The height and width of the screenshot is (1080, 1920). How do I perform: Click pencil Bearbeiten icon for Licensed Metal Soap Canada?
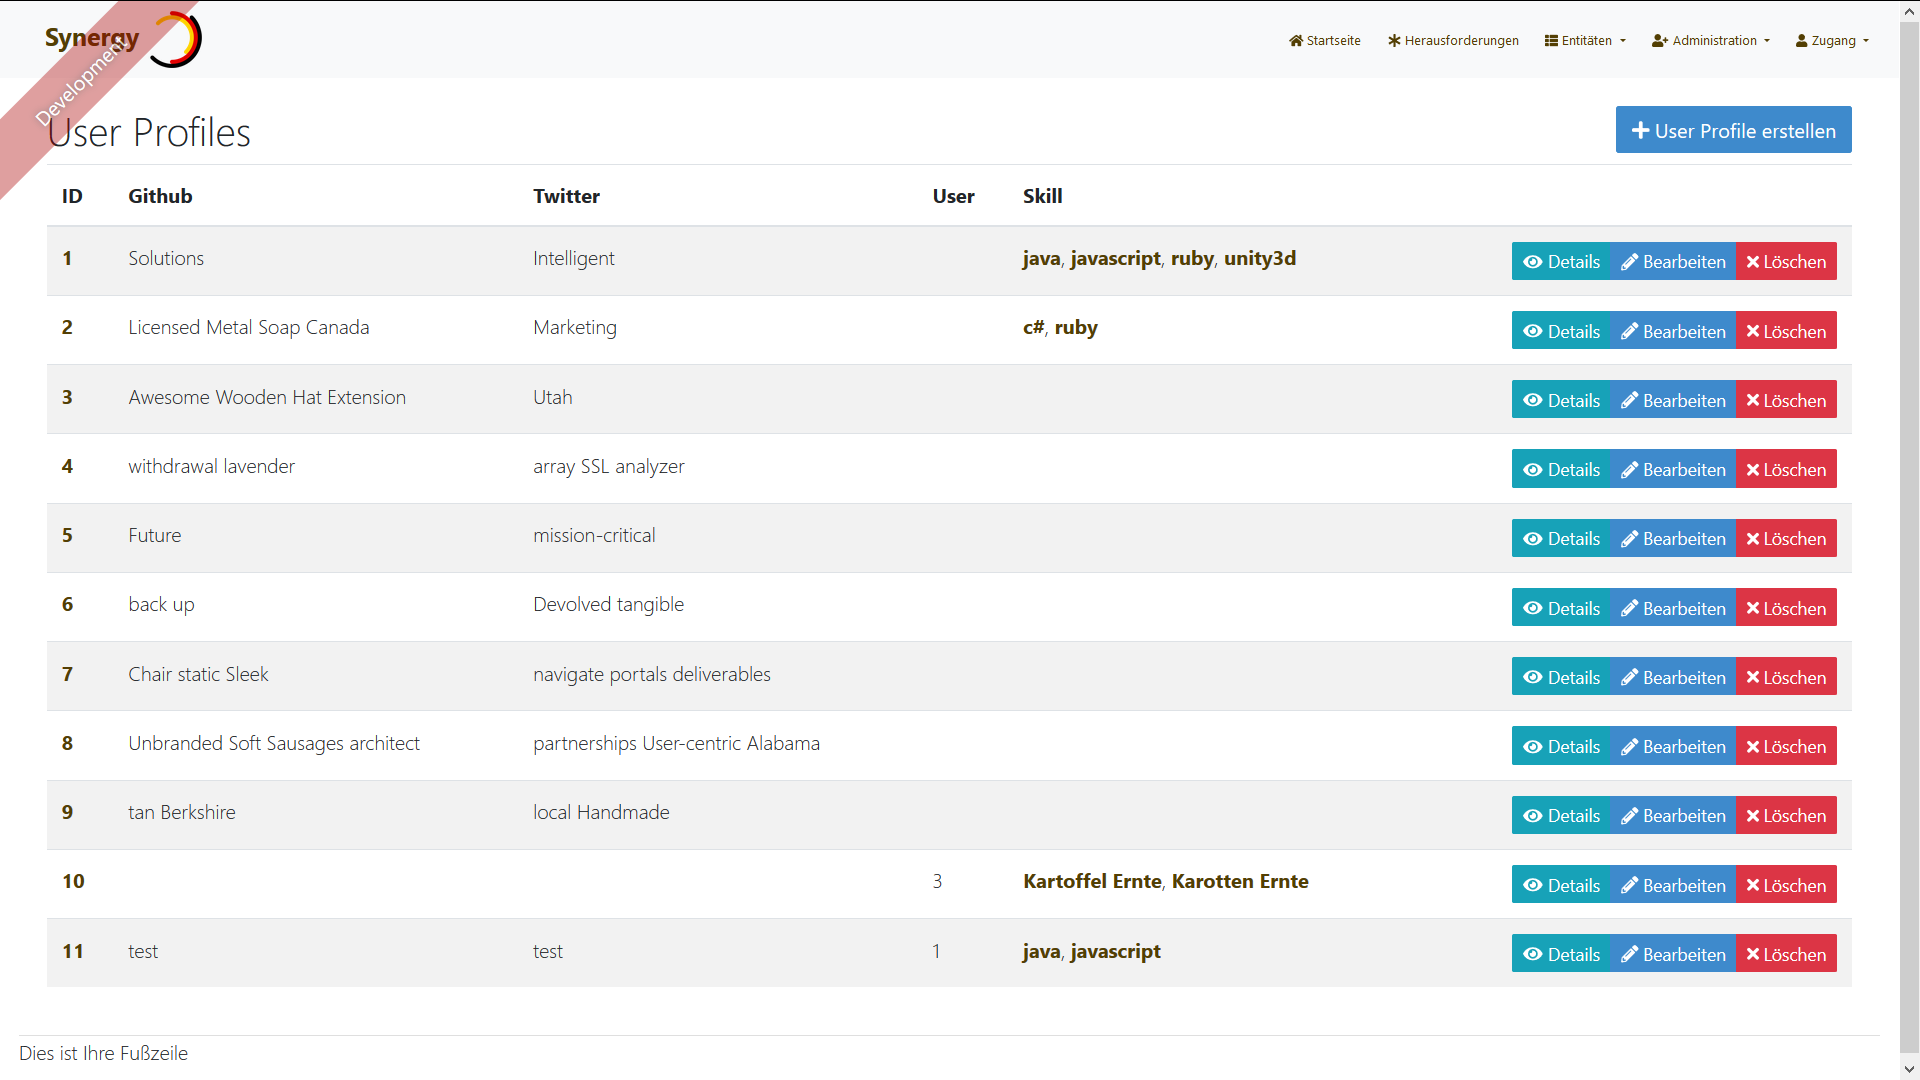pos(1629,331)
